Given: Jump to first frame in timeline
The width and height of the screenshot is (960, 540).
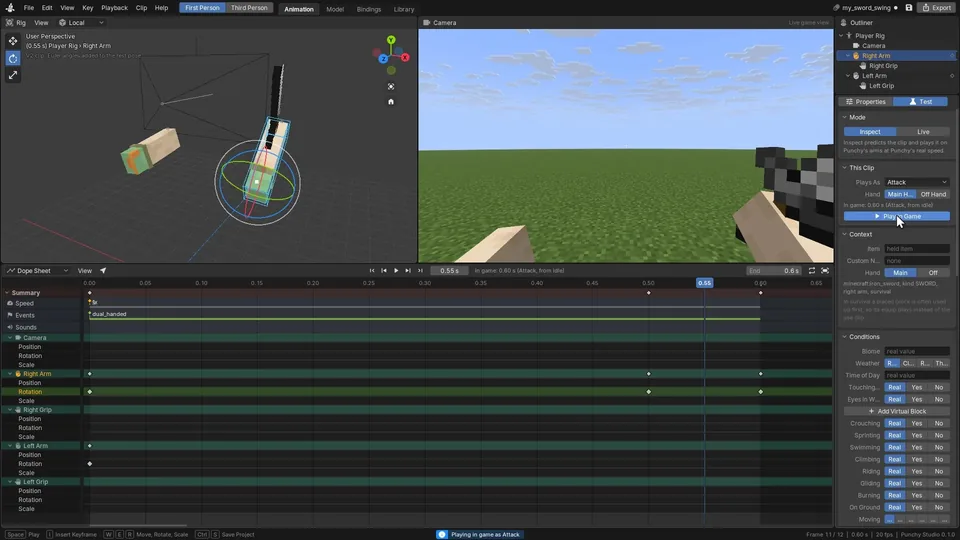Looking at the screenshot, I should [372, 271].
